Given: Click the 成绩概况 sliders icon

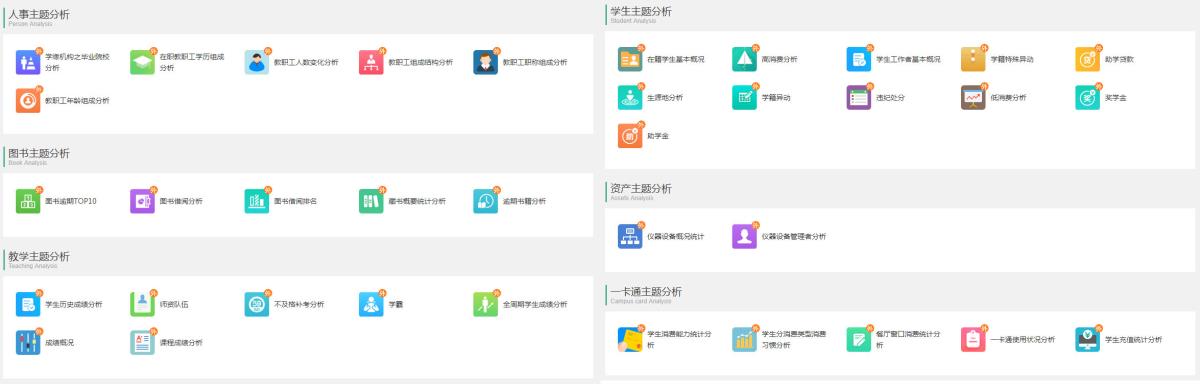Looking at the screenshot, I should [28, 342].
